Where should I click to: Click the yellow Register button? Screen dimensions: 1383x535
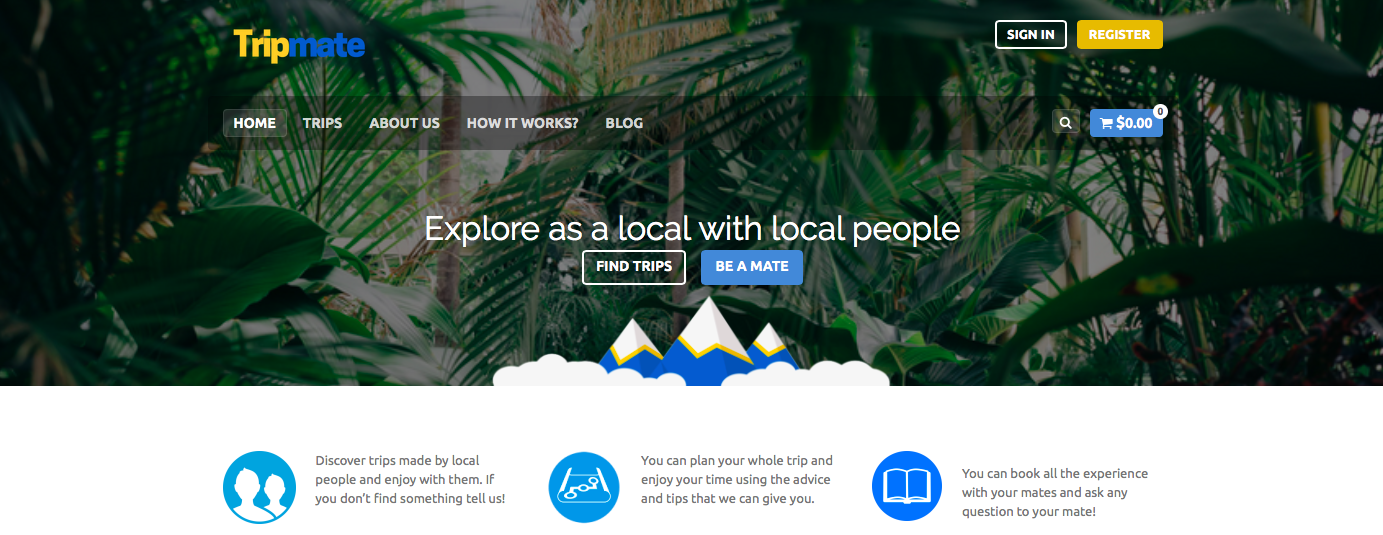tap(1120, 34)
